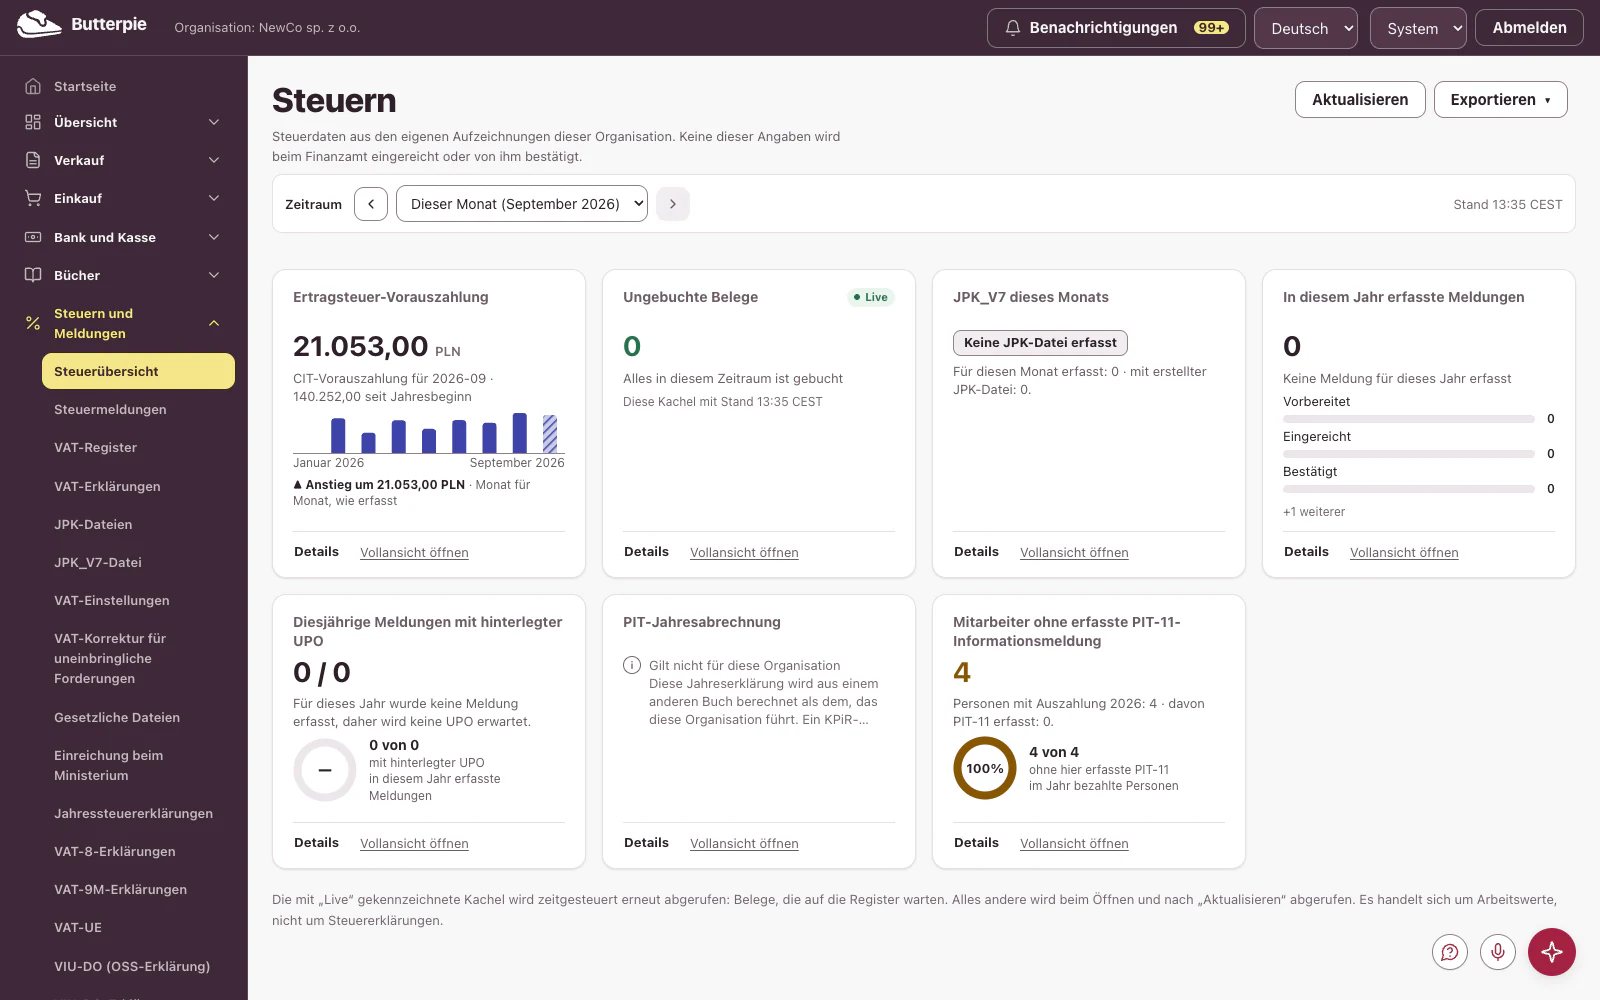Open Vollansicht for Ertragsteuer-Vorauszahlung
Viewport: 1600px width, 1000px height.
414,552
